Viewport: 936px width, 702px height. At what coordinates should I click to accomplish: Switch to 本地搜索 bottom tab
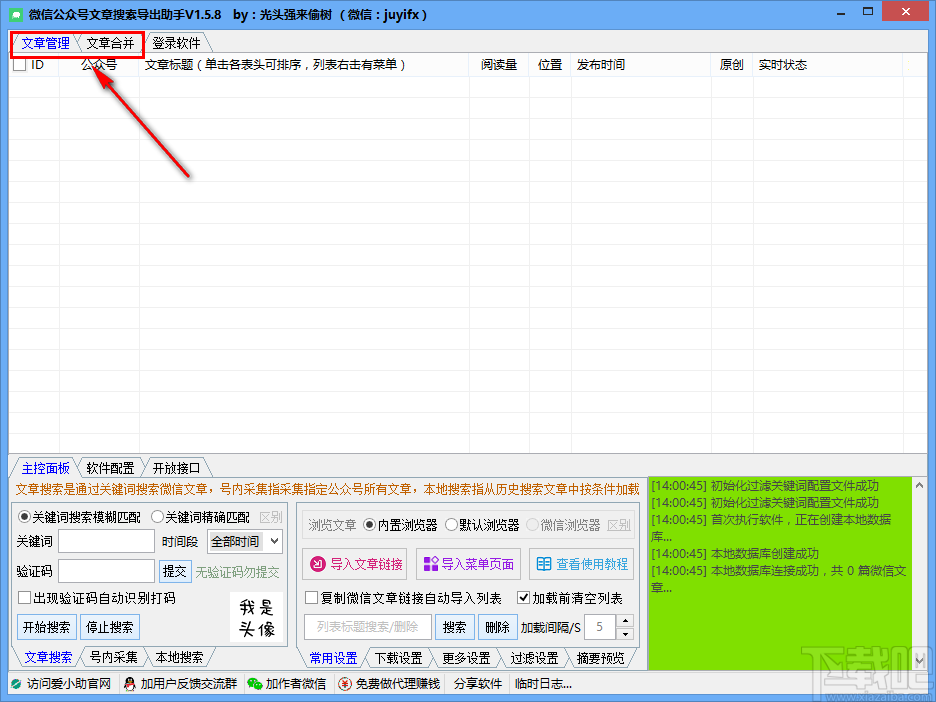tap(179, 657)
